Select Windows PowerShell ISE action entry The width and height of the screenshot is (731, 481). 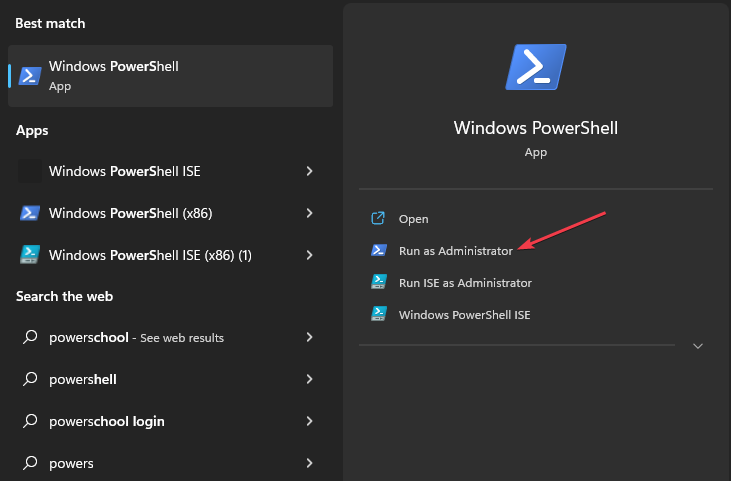(x=464, y=315)
